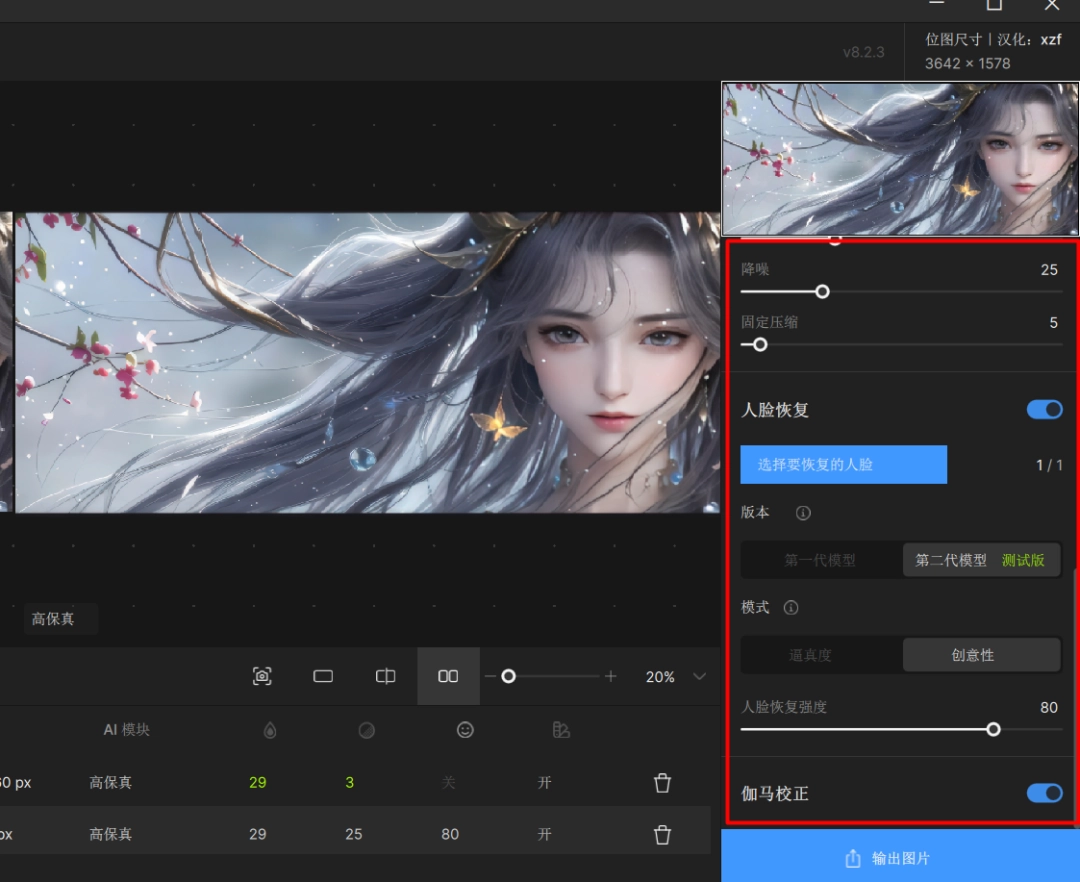The width and height of the screenshot is (1080, 882).
Task: Click the green 3 value in table
Action: [x=349, y=783]
